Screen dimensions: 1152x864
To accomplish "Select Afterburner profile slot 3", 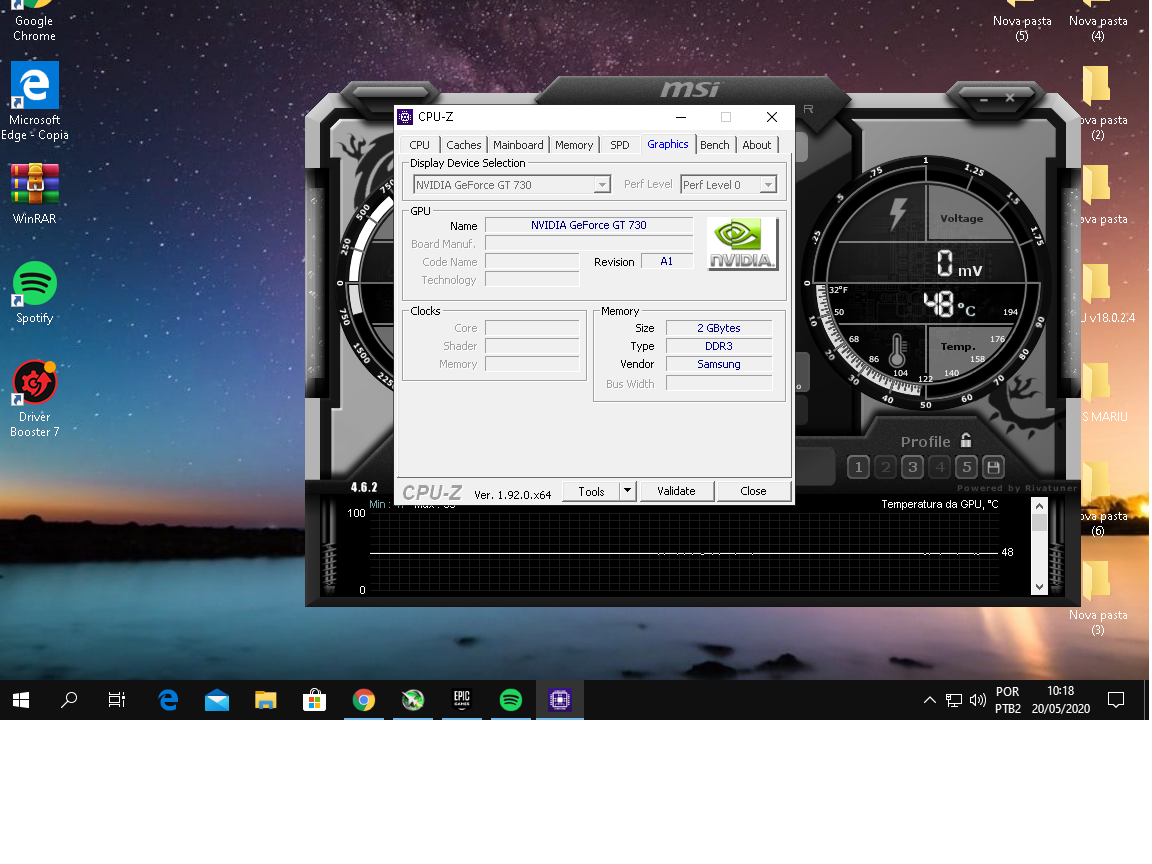I will click(x=912, y=467).
